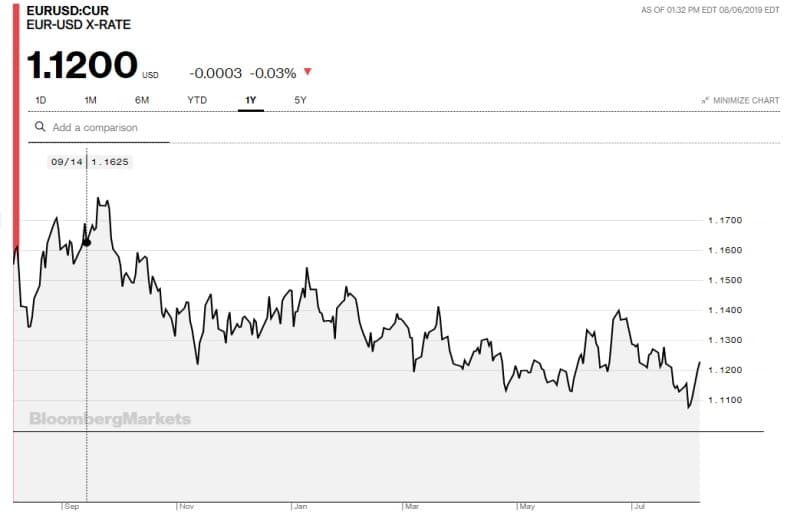Screen dimensions: 800x515
Task: Choose the 6M chart range
Action: 142,100
